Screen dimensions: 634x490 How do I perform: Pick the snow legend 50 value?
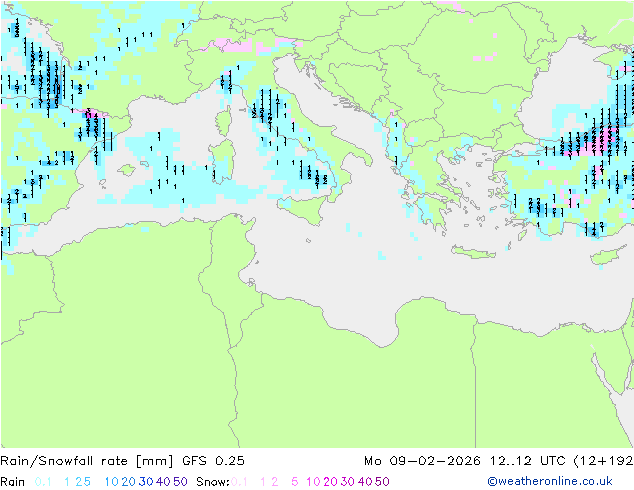coord(383,482)
